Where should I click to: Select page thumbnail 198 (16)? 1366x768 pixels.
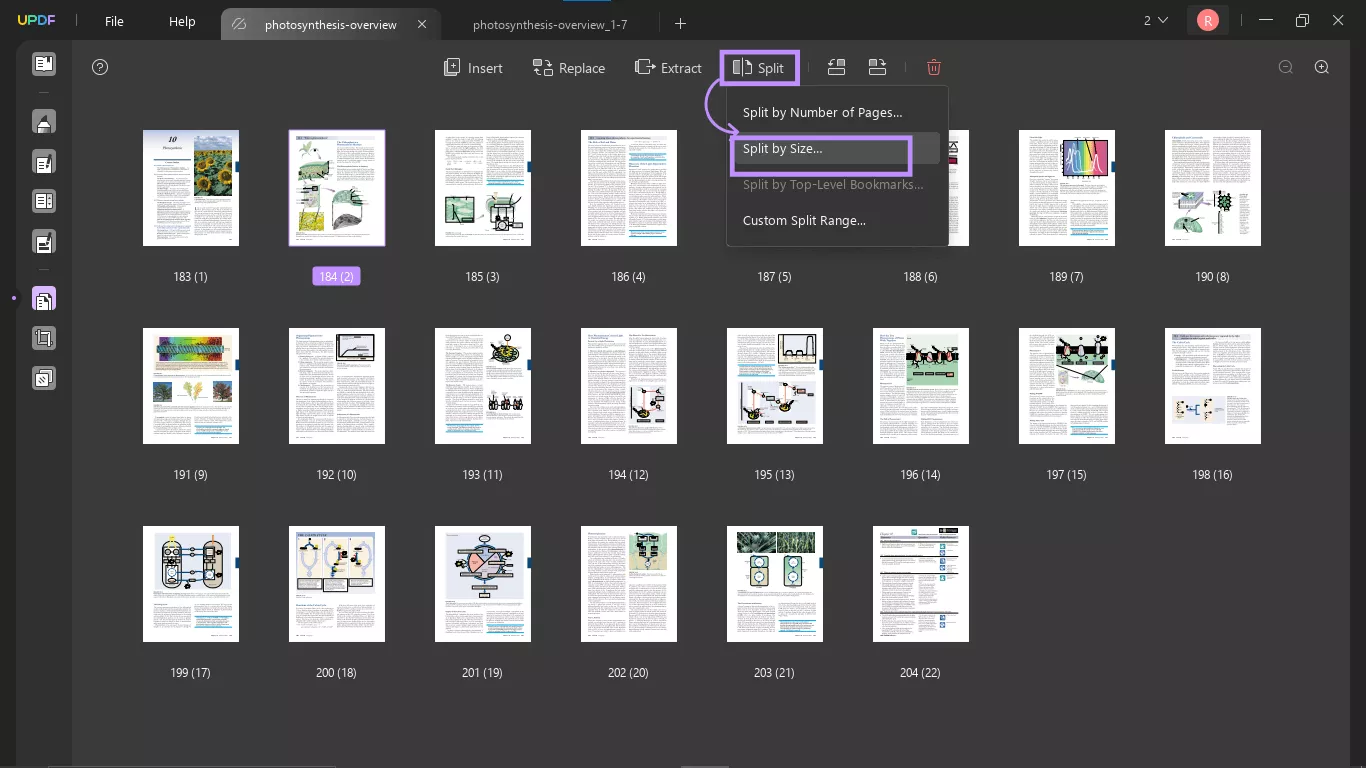point(1213,385)
